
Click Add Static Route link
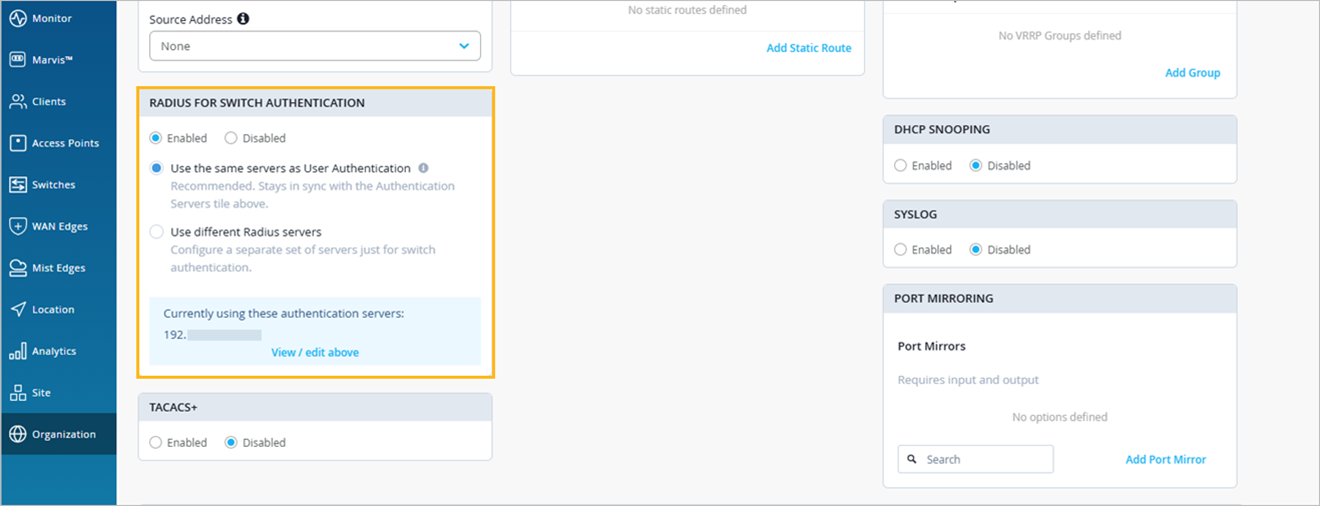[x=809, y=48]
